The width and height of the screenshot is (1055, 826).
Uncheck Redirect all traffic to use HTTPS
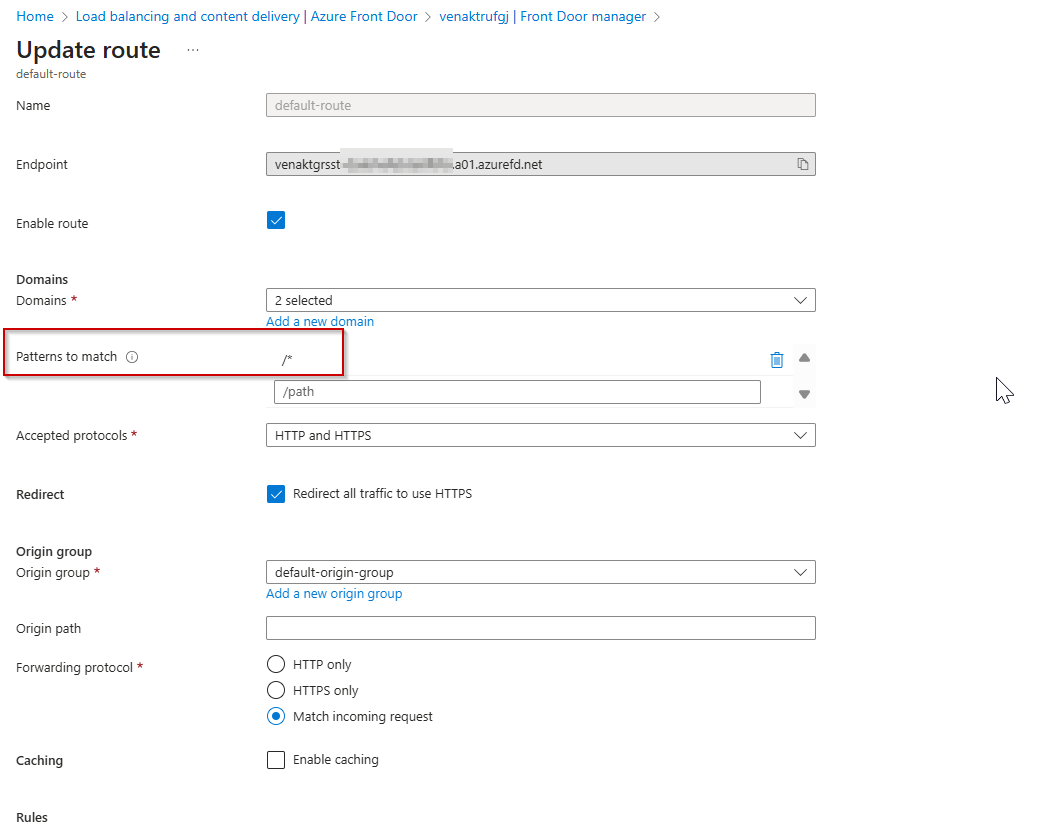tap(276, 493)
